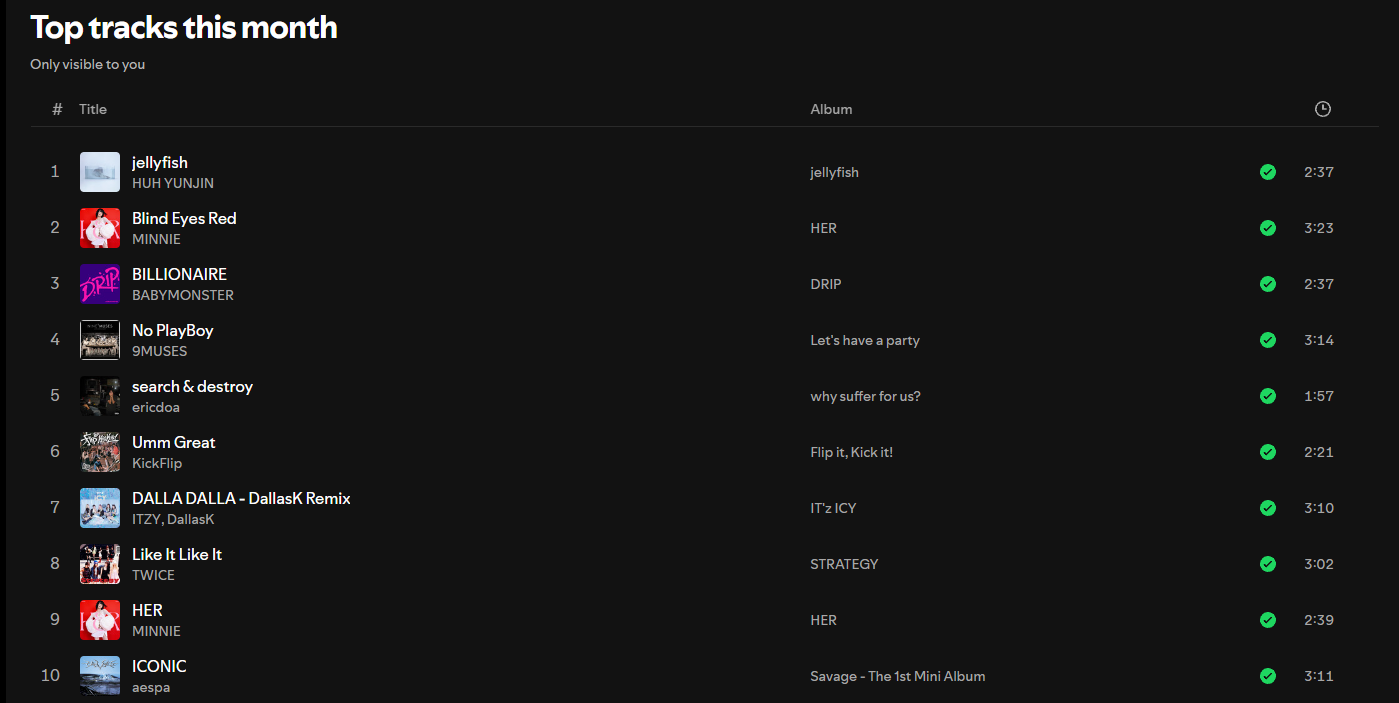The height and width of the screenshot is (703, 1399).
Task: Toggle the saved checkmark for jellyfish
Action: point(1267,172)
